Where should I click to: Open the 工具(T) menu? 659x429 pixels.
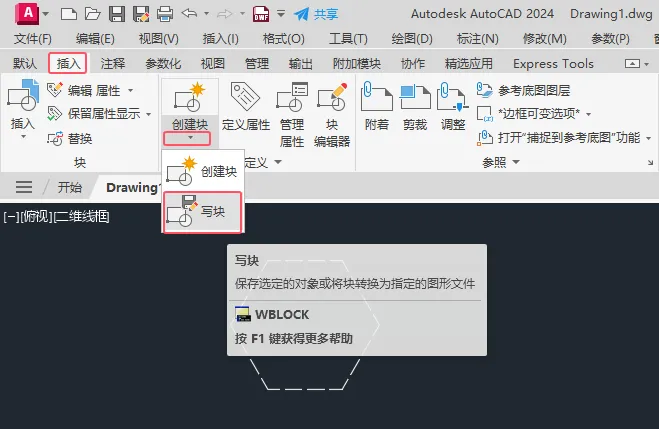348,39
